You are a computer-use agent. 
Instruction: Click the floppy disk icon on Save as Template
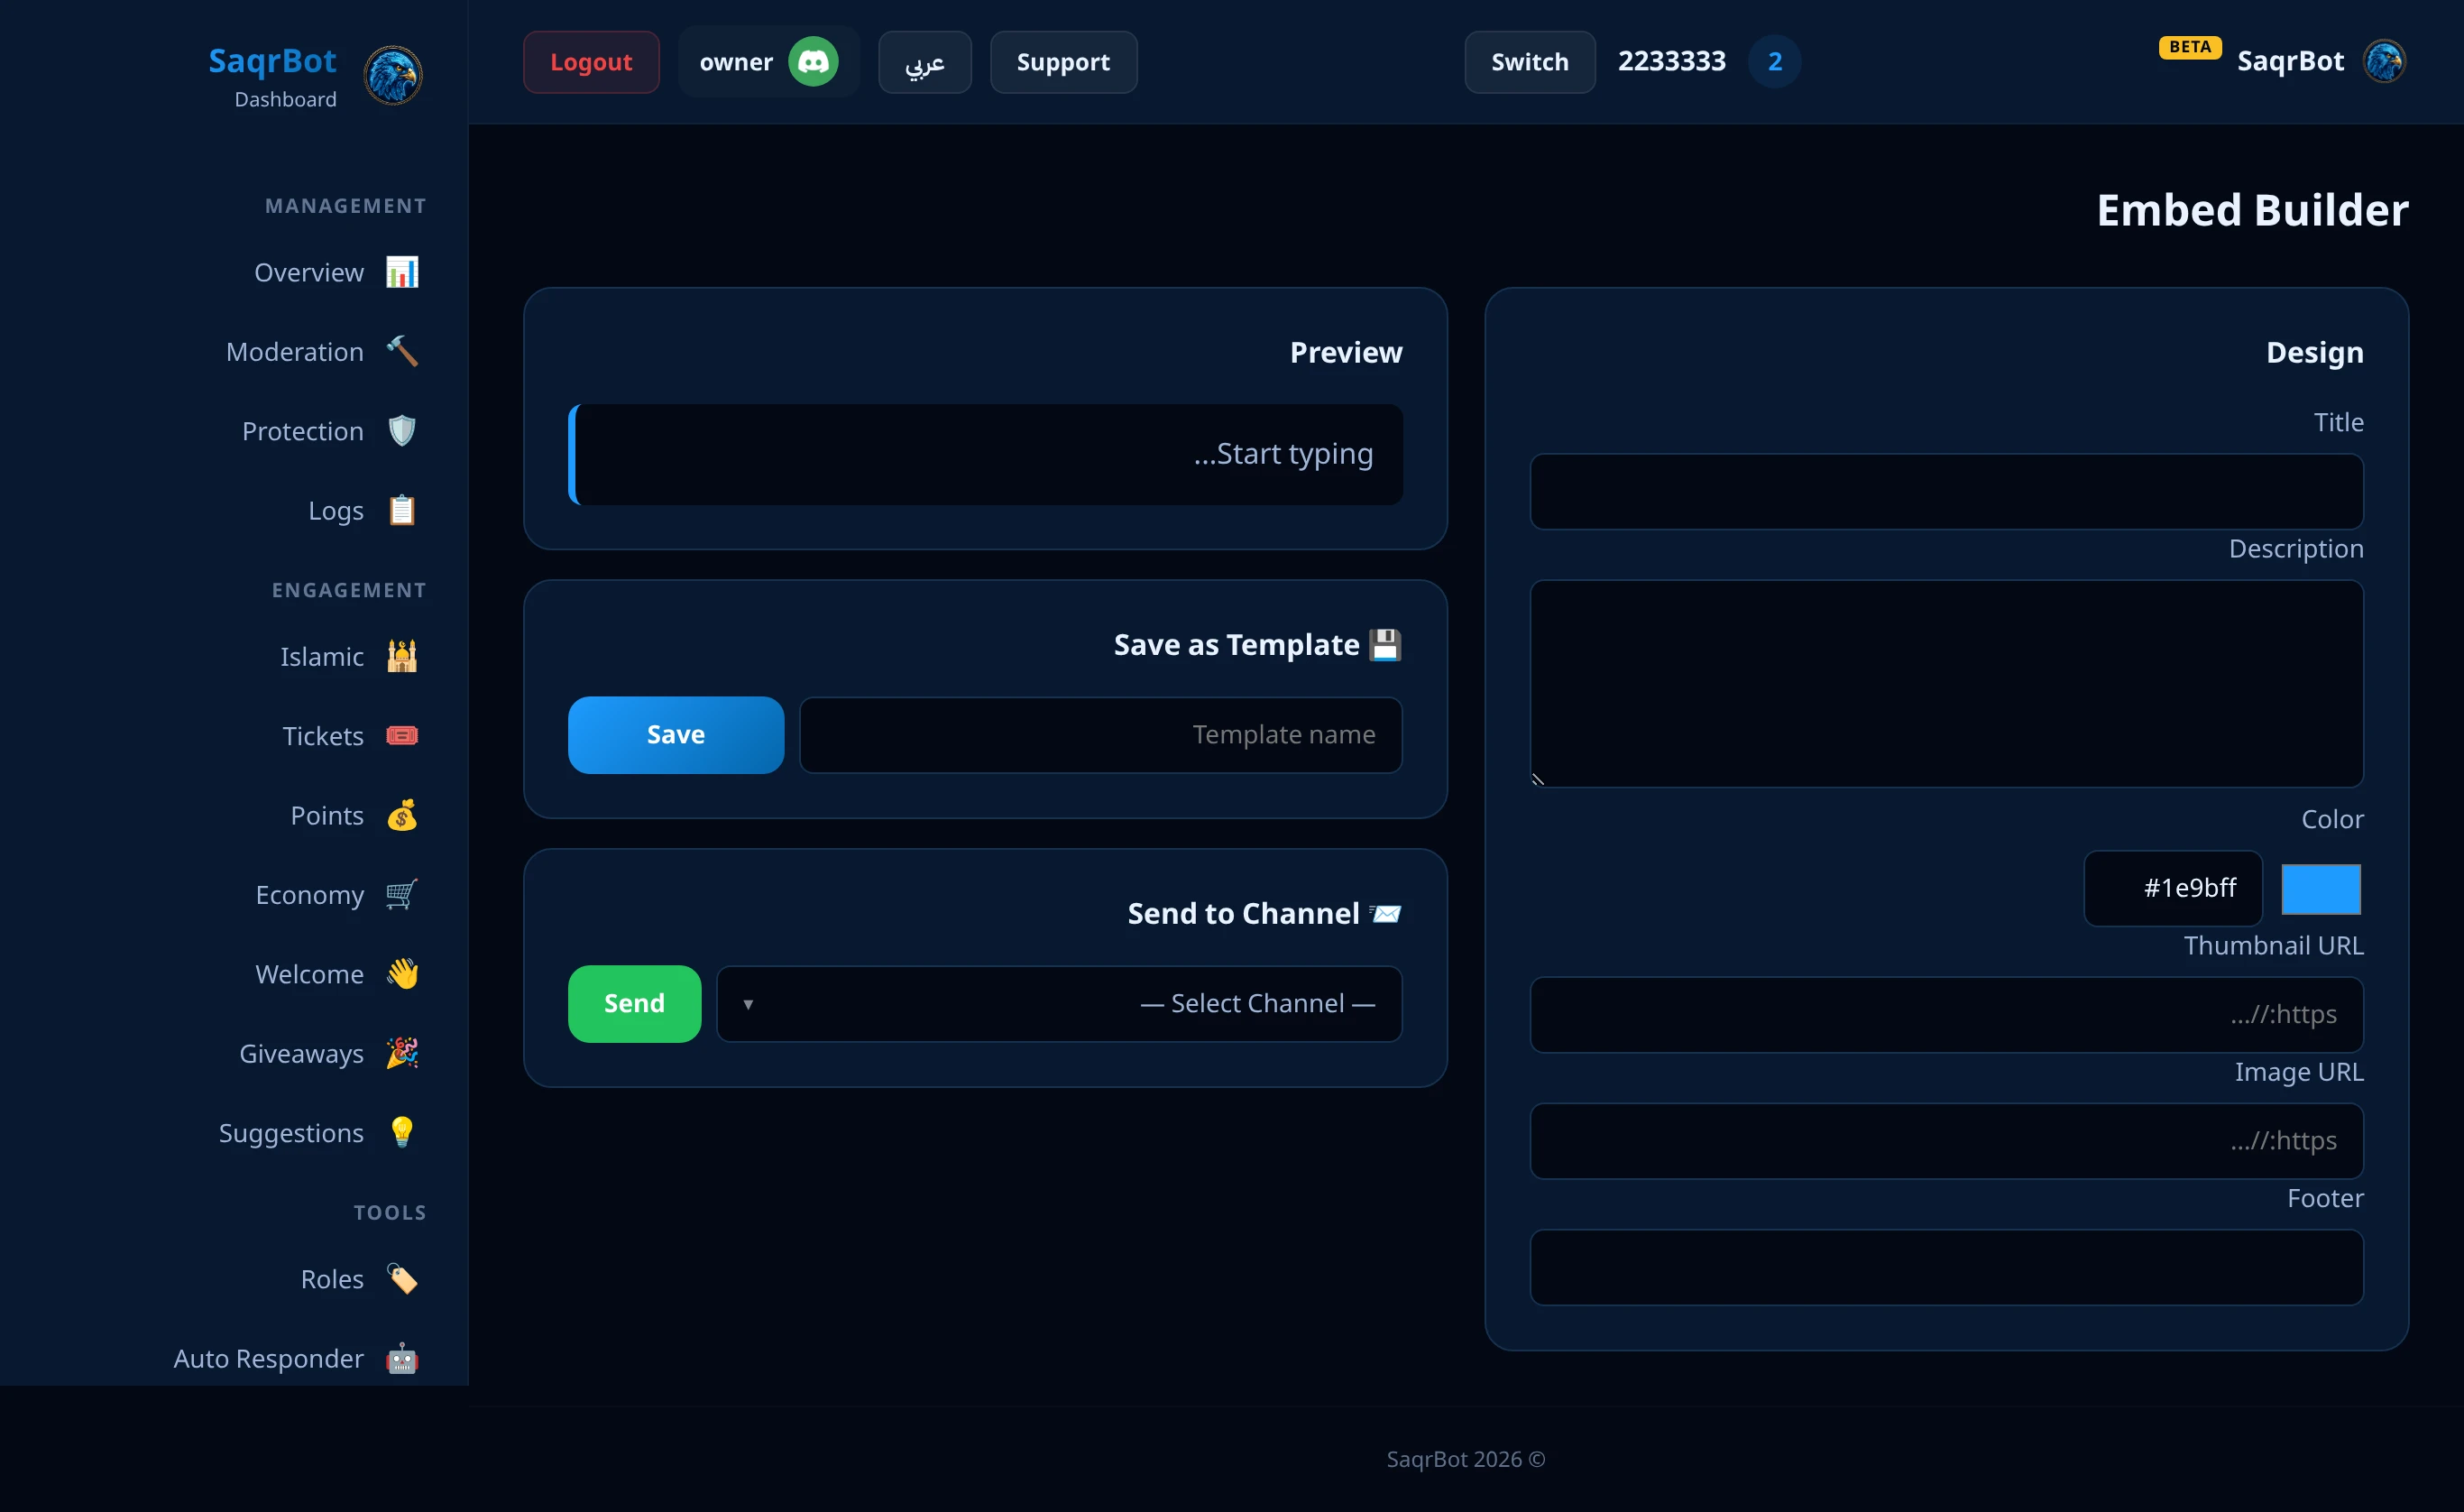coord(1385,645)
